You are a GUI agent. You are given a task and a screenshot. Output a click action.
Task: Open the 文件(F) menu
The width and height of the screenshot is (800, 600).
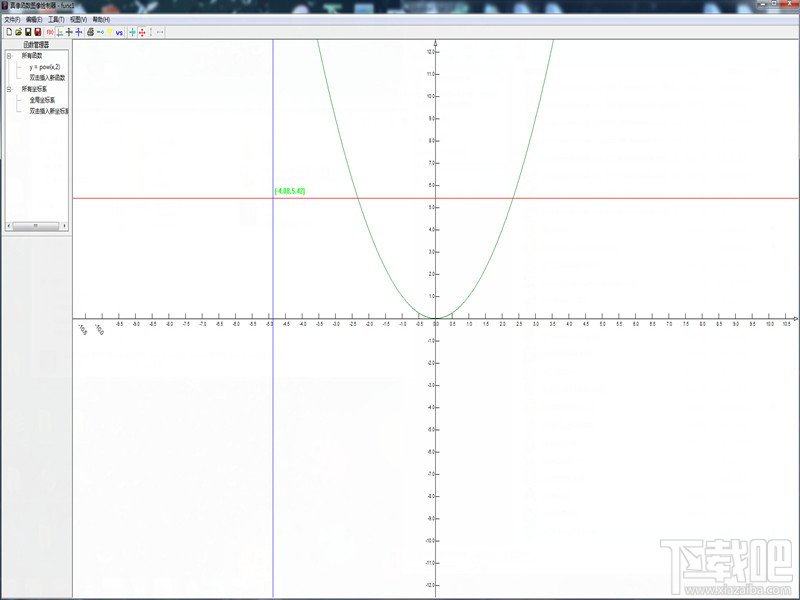12,19
